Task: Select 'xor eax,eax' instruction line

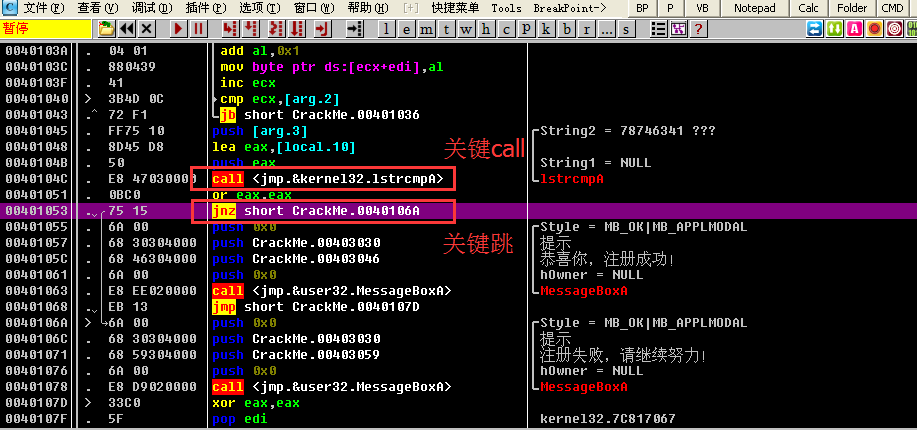Action: pos(256,403)
